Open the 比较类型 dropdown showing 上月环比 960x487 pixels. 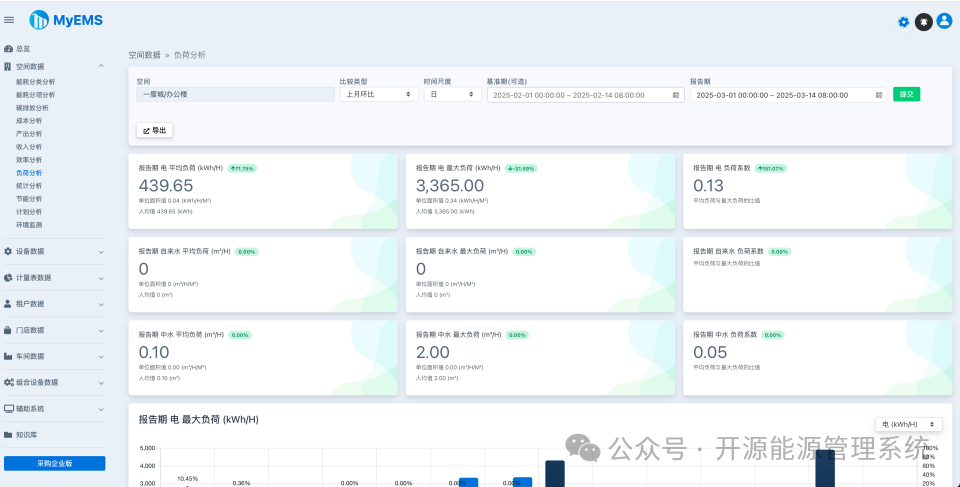click(379, 94)
